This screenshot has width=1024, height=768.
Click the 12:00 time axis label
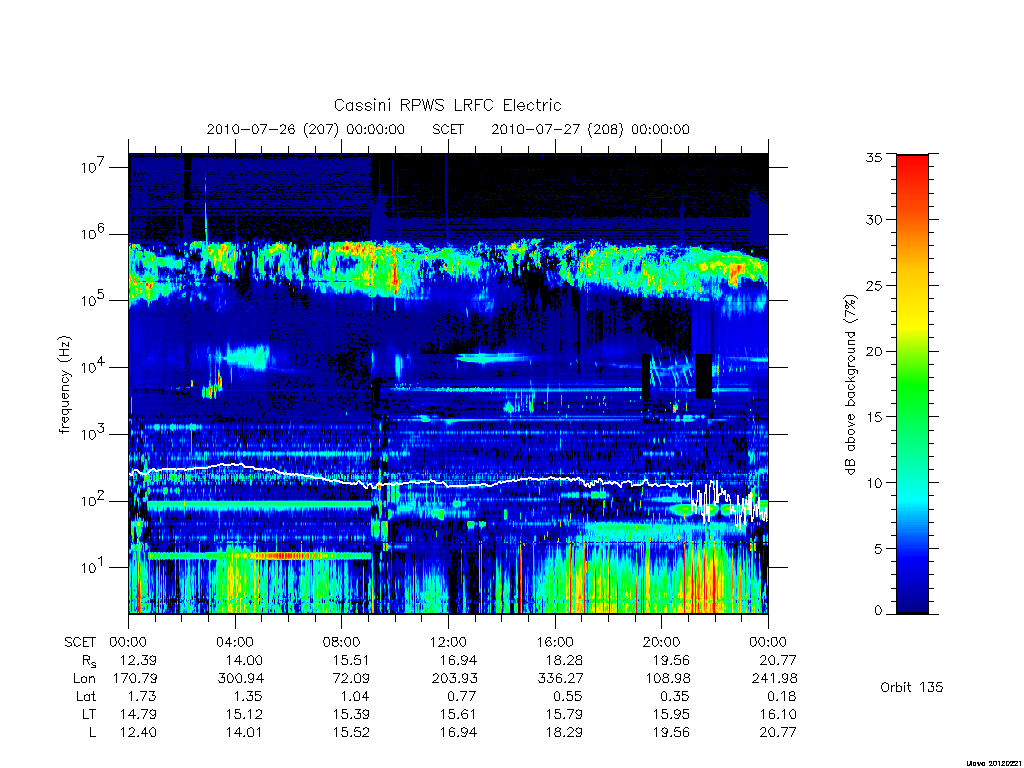point(448,642)
